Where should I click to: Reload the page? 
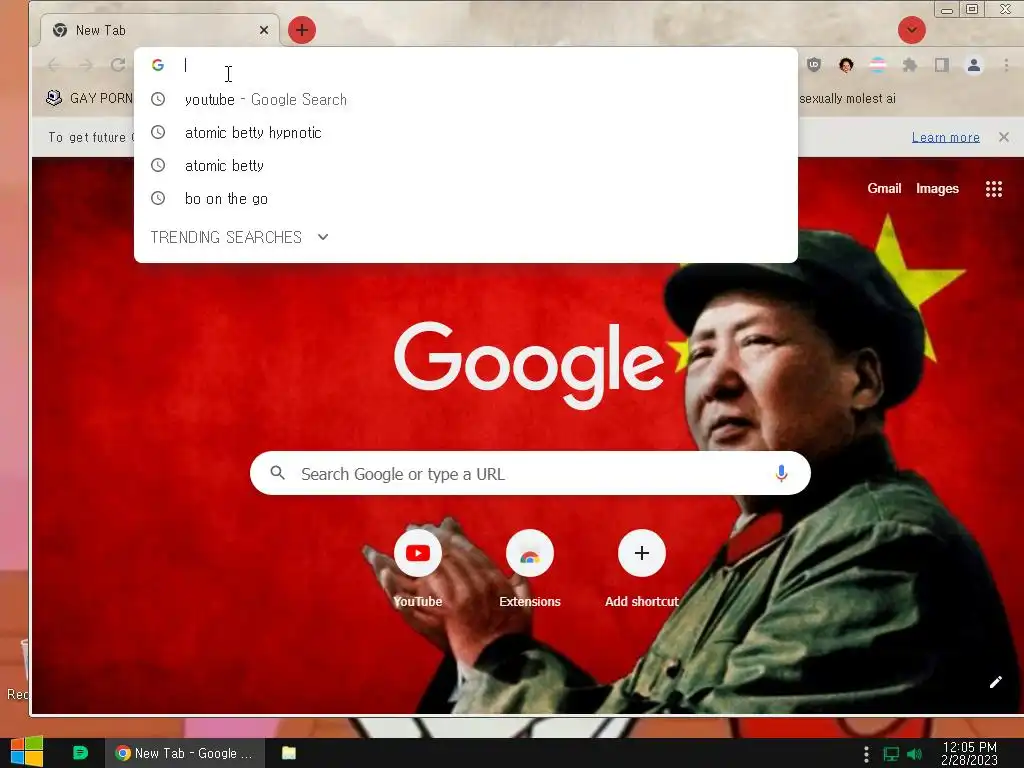[118, 65]
